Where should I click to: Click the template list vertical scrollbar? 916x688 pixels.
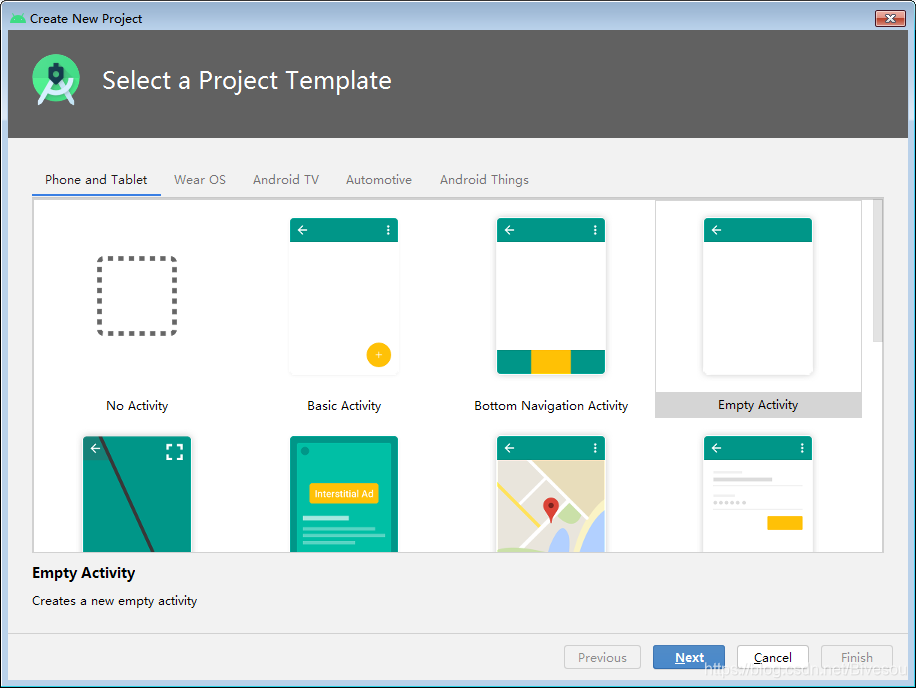click(877, 271)
